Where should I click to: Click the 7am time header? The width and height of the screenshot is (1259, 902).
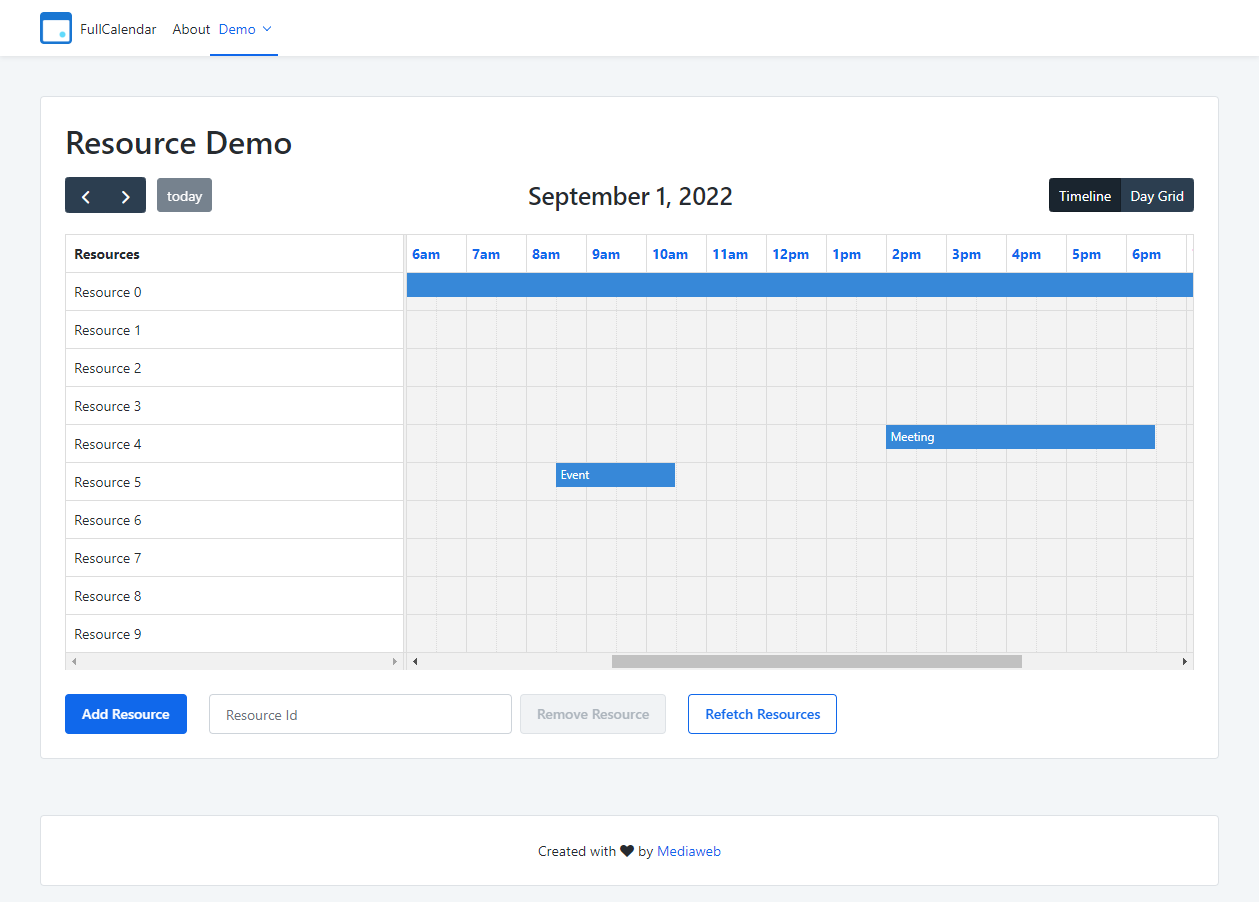coord(486,254)
